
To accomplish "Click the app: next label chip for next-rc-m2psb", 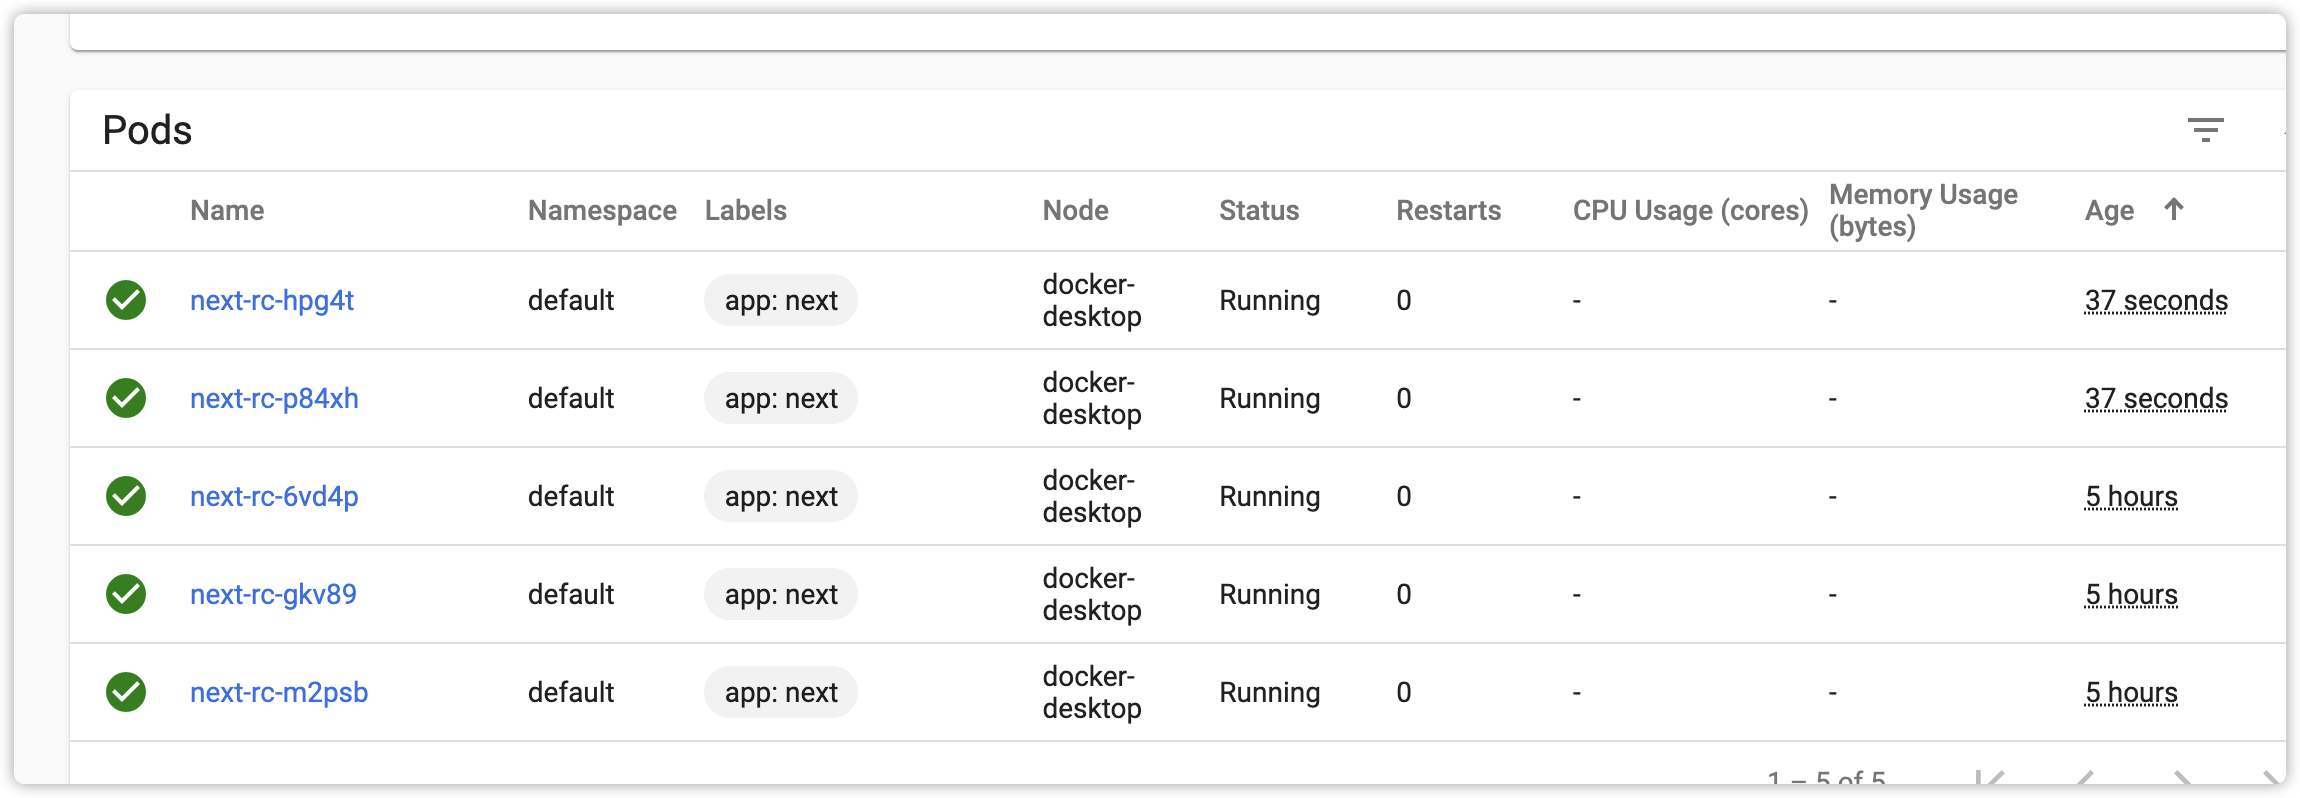I will click(x=781, y=693).
